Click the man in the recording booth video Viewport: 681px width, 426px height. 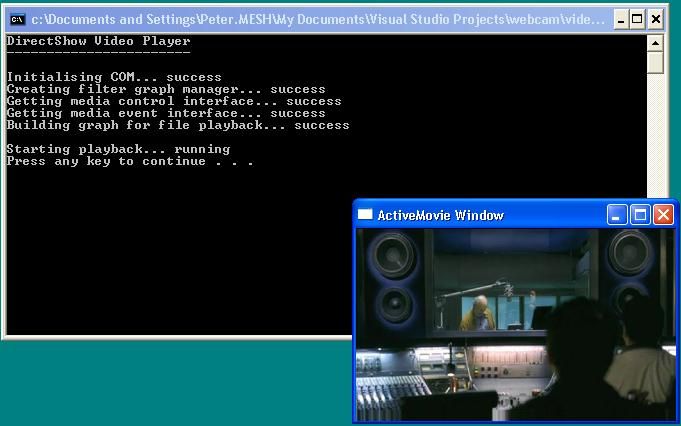(478, 311)
